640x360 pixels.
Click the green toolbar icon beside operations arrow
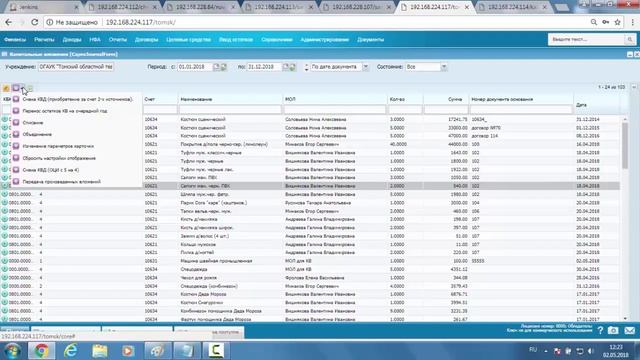[30, 88]
